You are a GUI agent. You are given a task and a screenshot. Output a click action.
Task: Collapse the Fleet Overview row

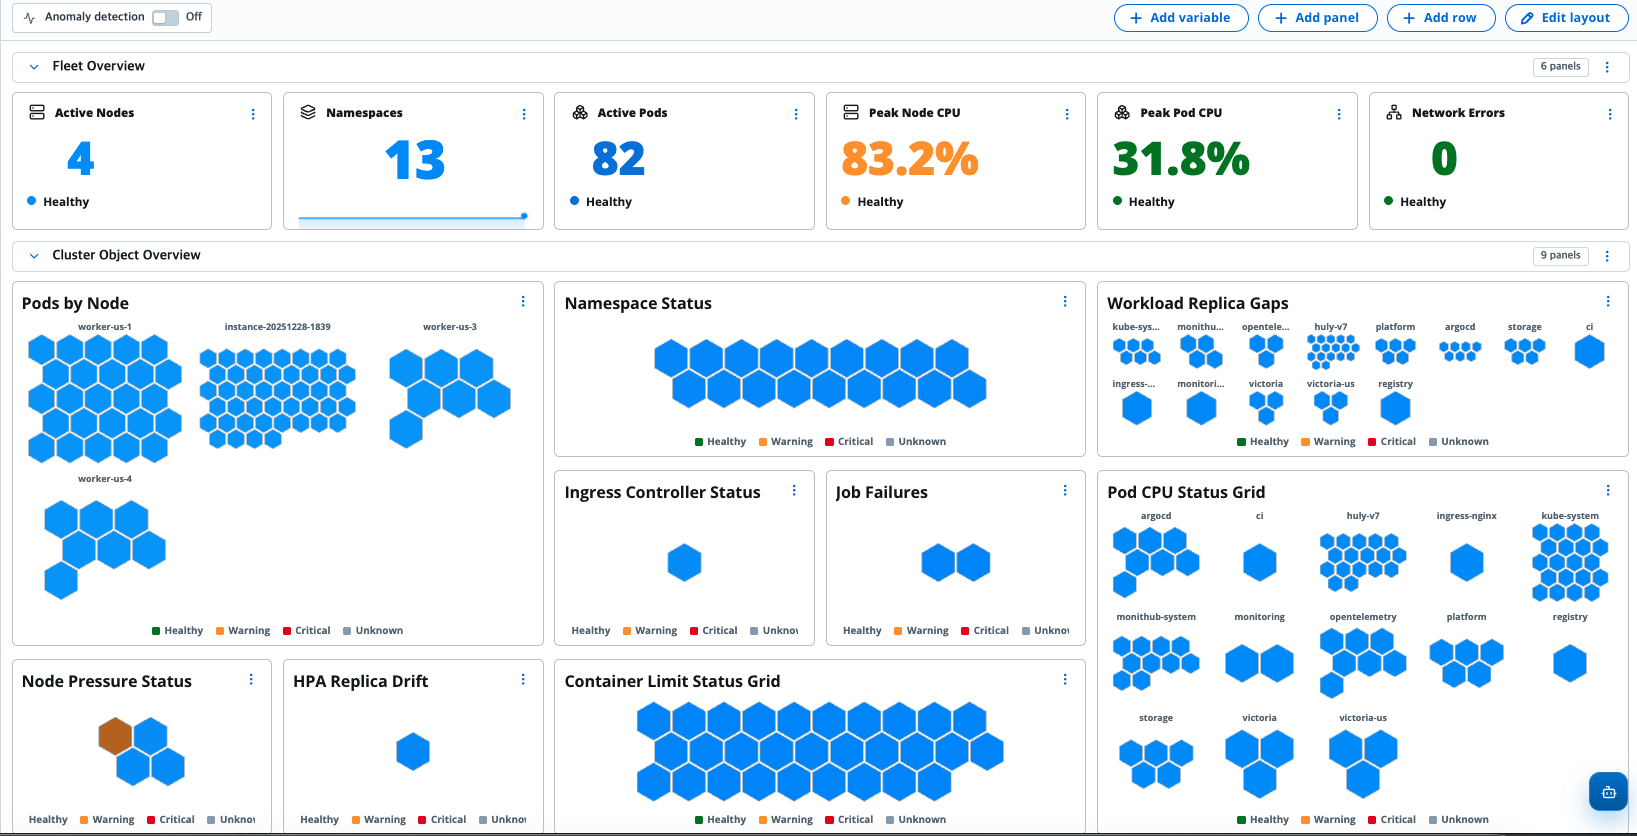point(34,67)
